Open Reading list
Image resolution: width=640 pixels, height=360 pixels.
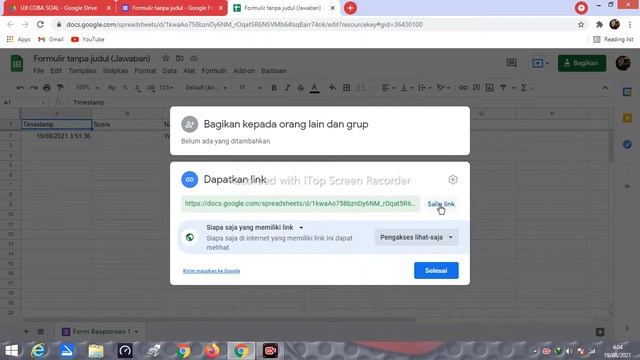click(613, 40)
